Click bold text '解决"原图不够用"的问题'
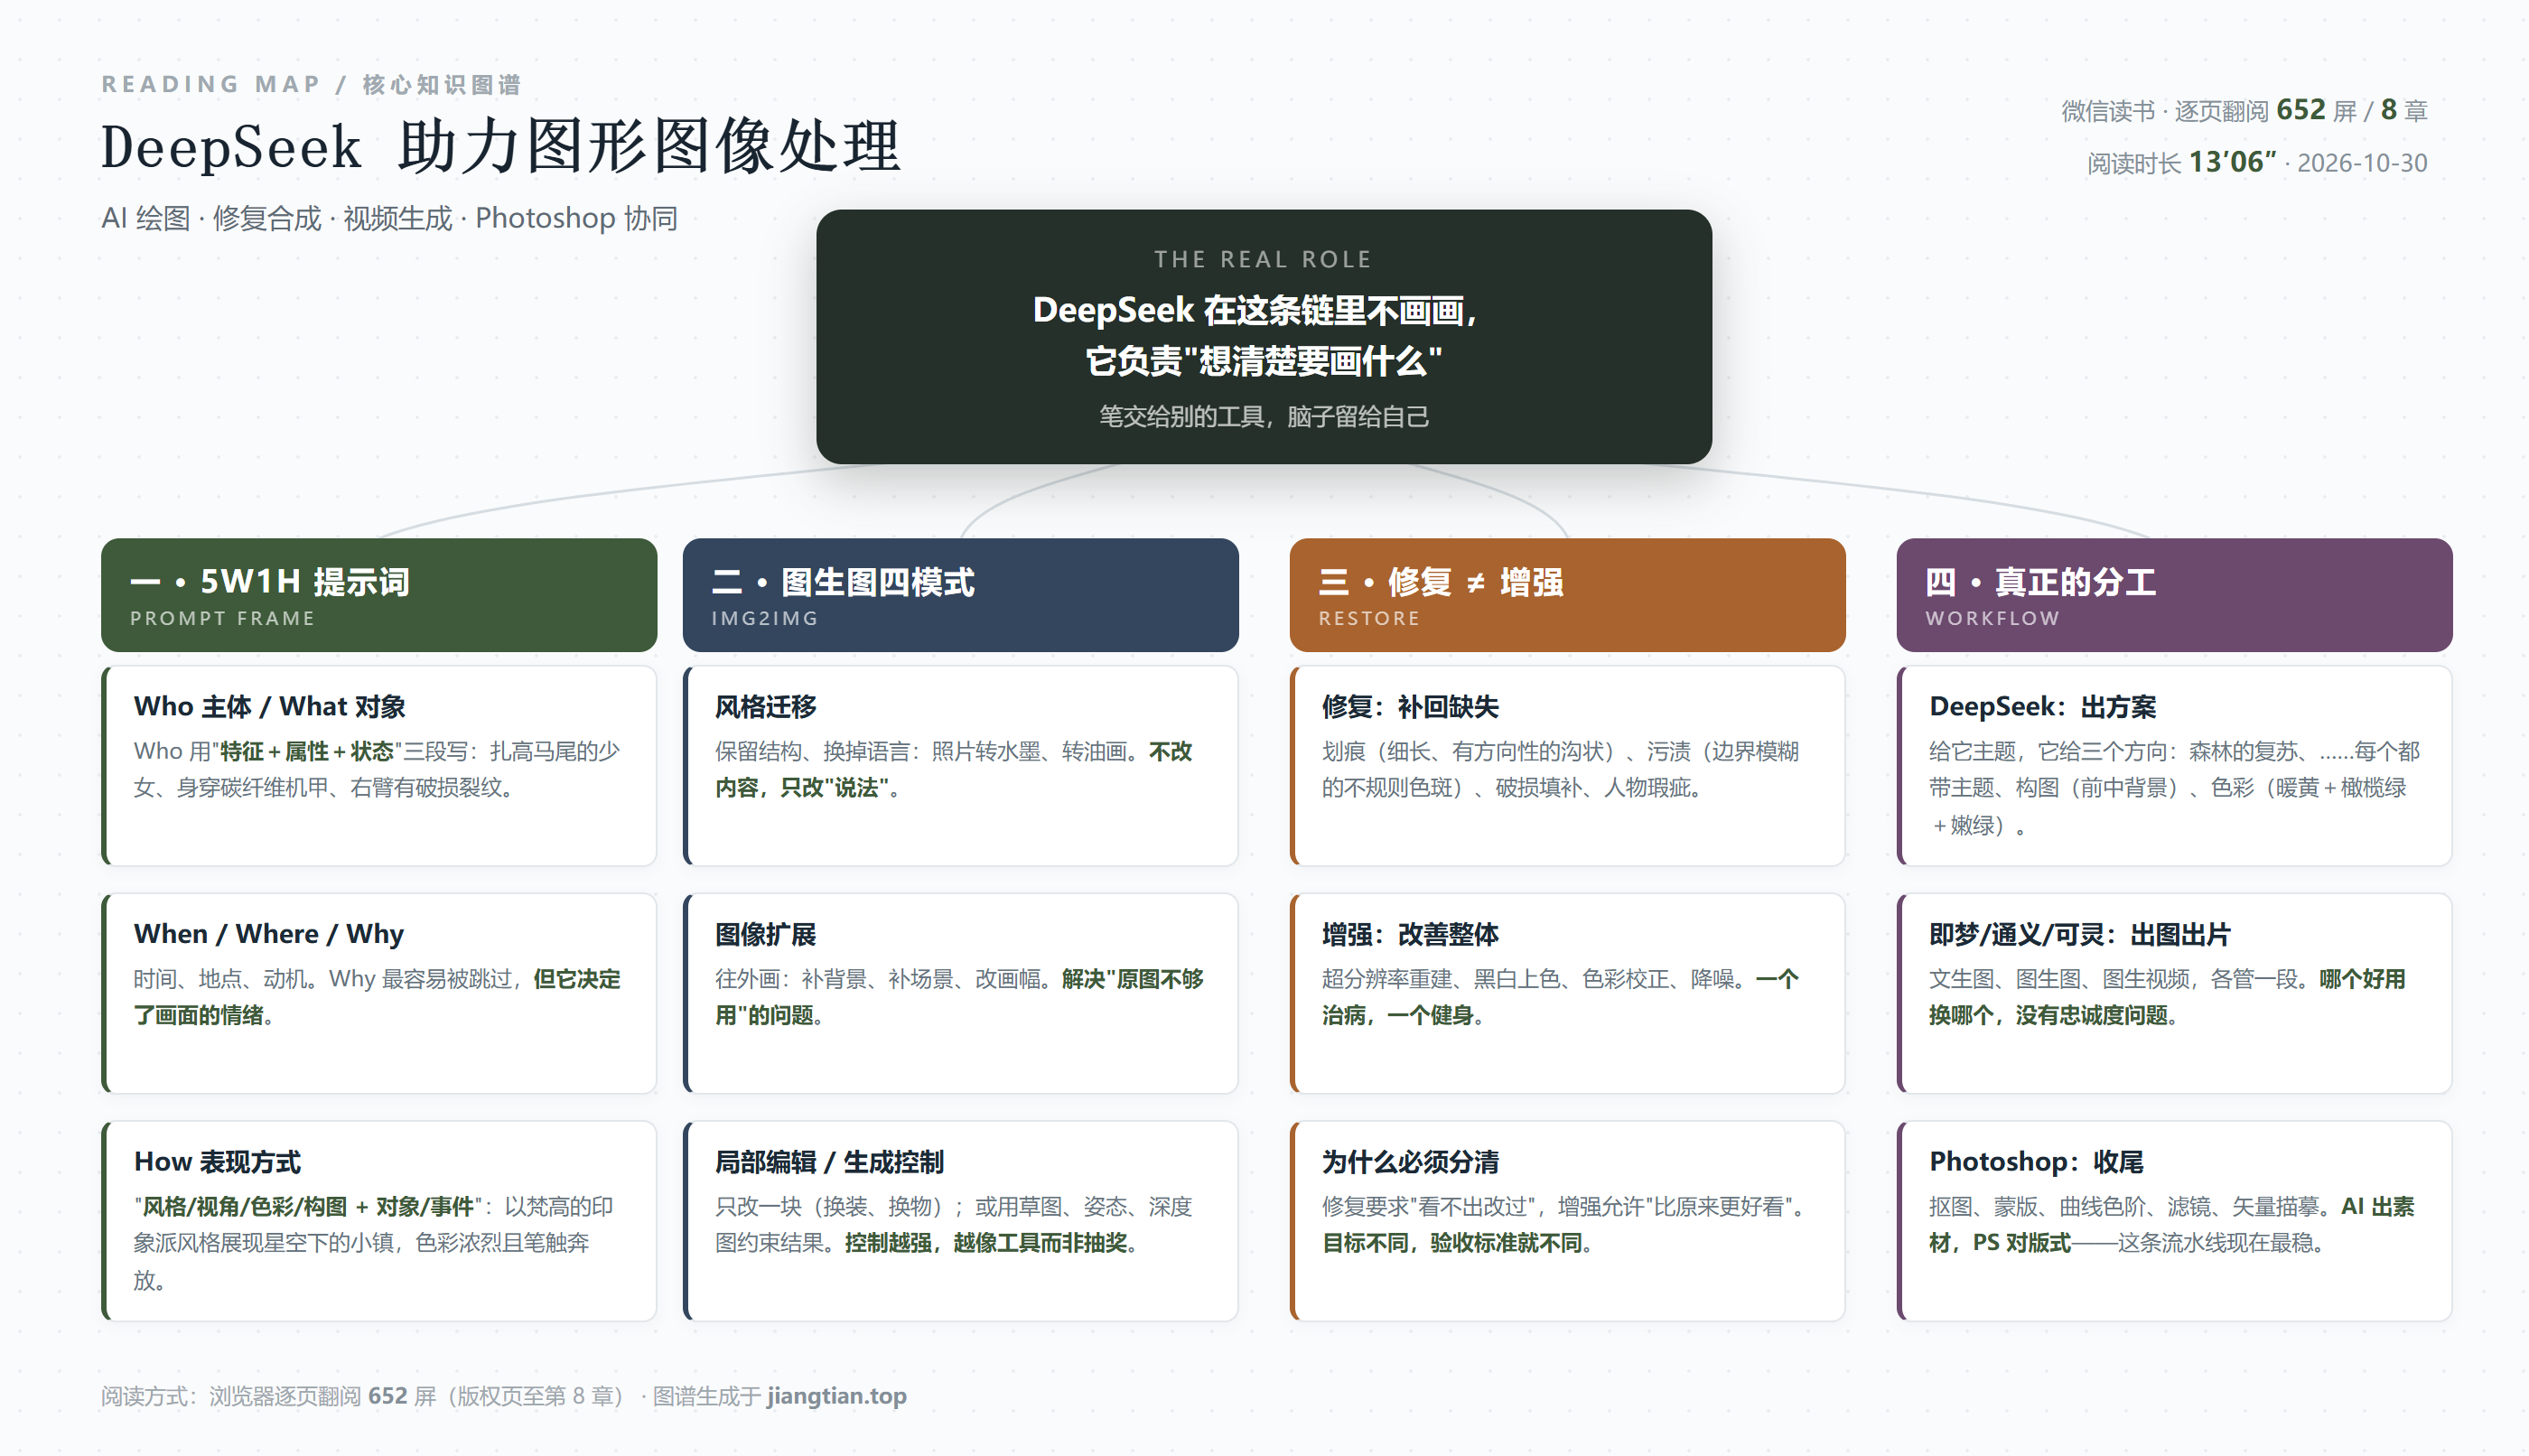This screenshot has width=2529, height=1456. 959,997
